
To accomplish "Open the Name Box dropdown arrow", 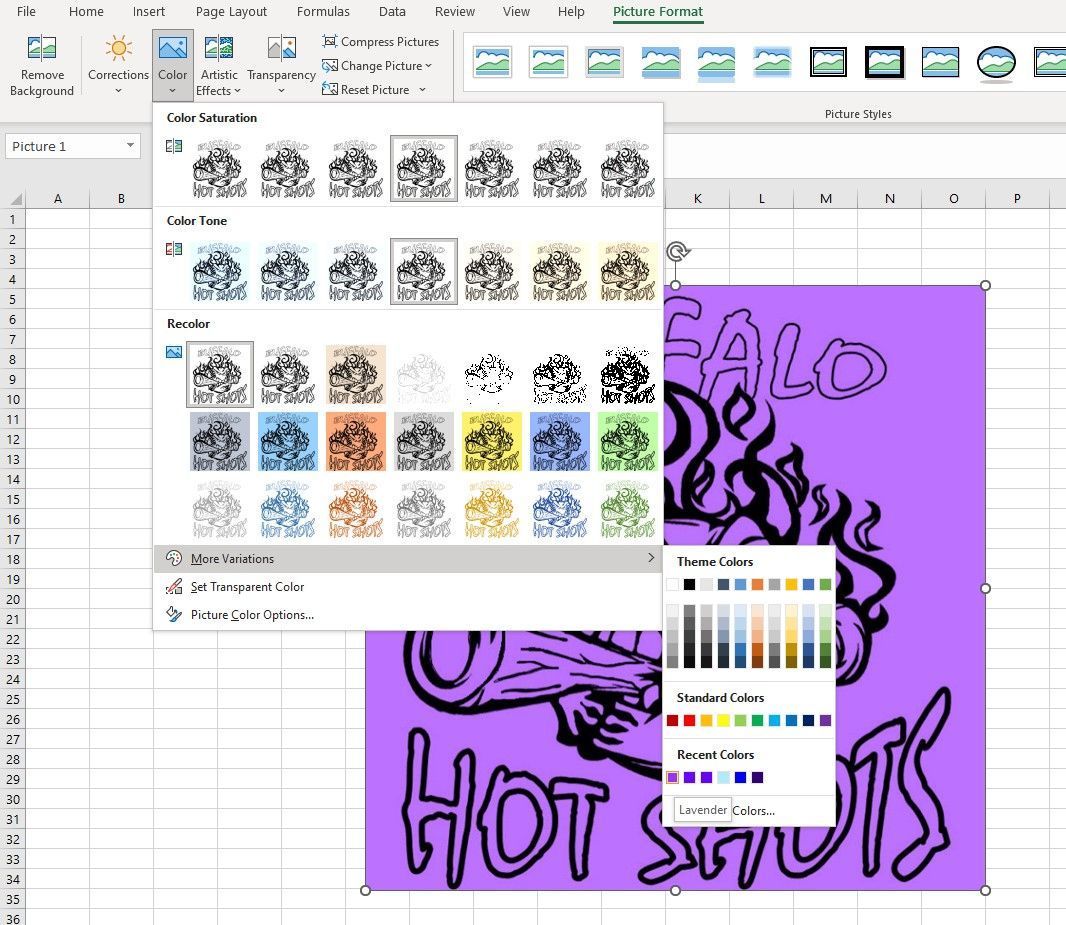I will (x=130, y=145).
